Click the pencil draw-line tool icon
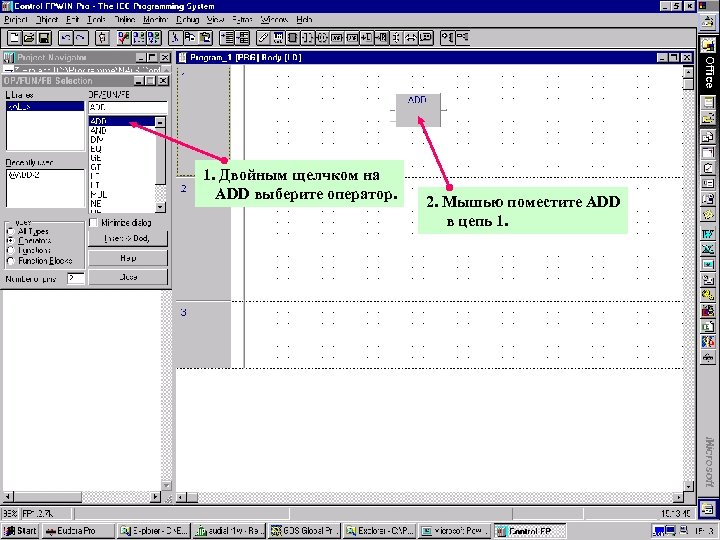720x540 pixels. 263,38
